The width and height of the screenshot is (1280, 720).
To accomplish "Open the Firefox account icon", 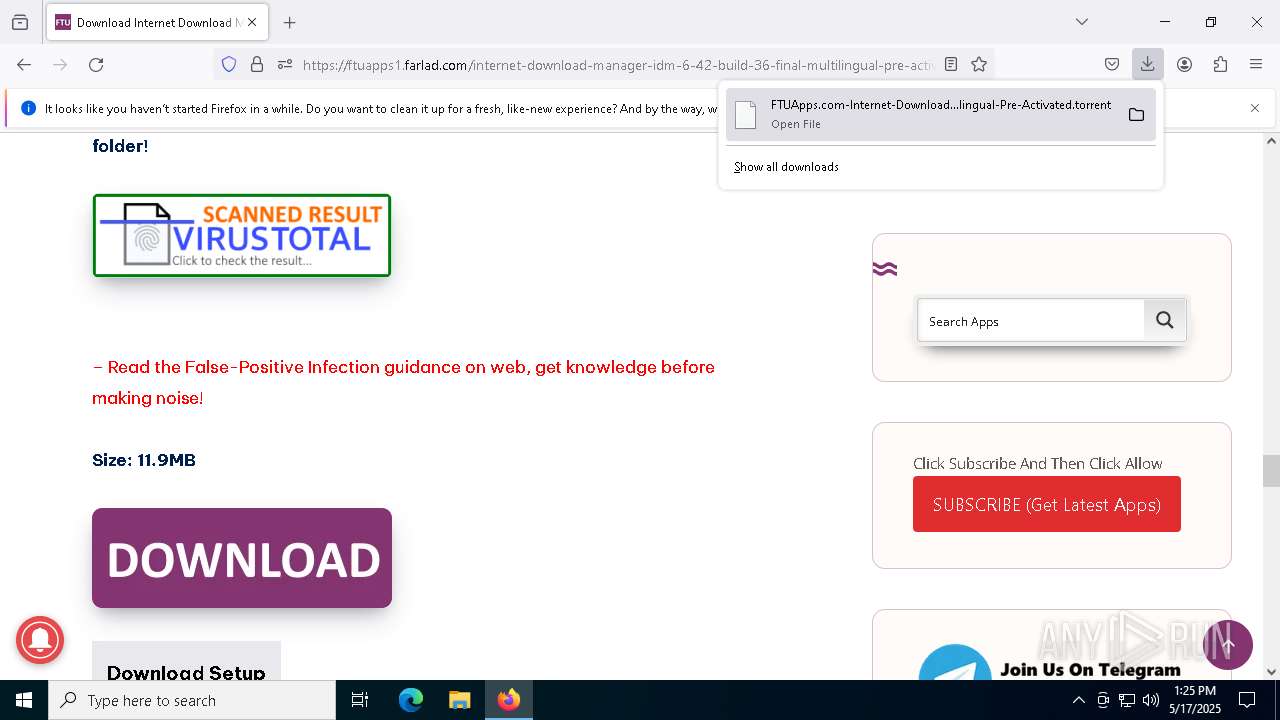I will 1184,64.
